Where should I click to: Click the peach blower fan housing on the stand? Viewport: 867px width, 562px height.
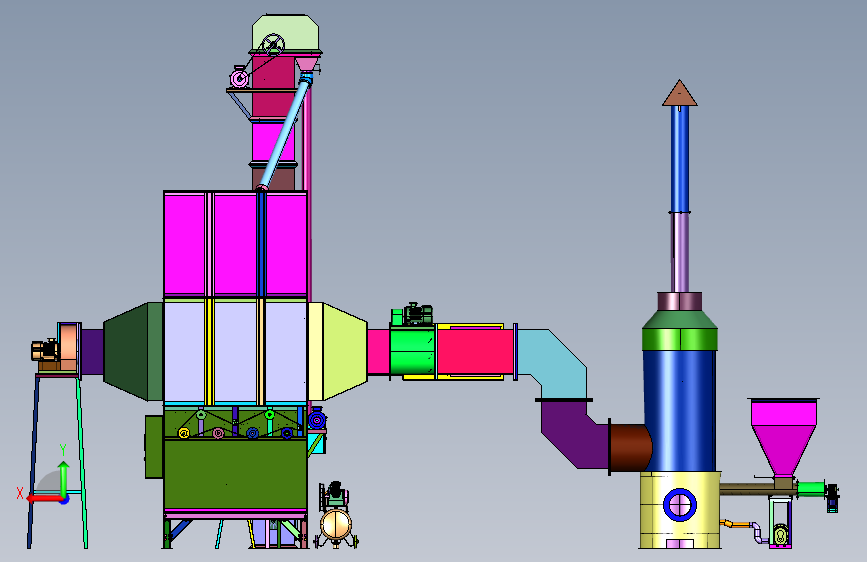pyautogui.click(x=67, y=347)
